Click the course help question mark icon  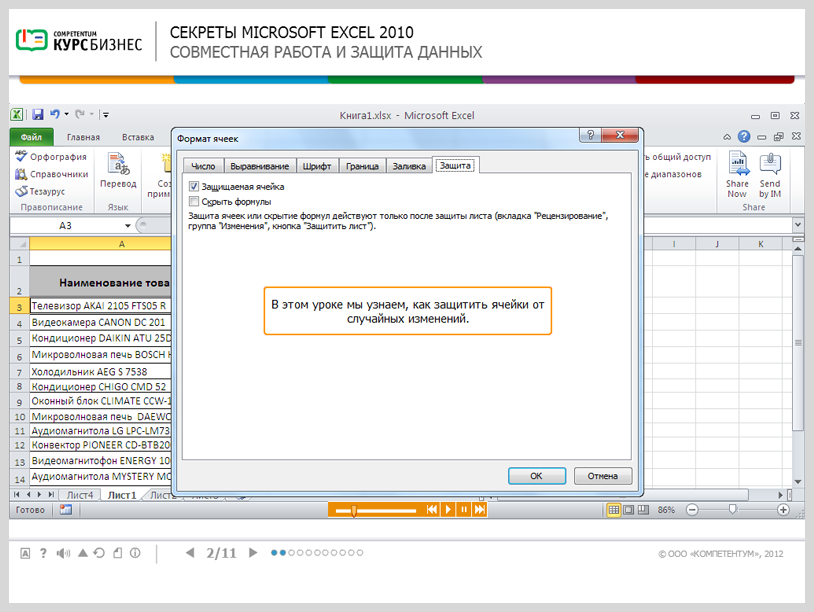click(43, 553)
